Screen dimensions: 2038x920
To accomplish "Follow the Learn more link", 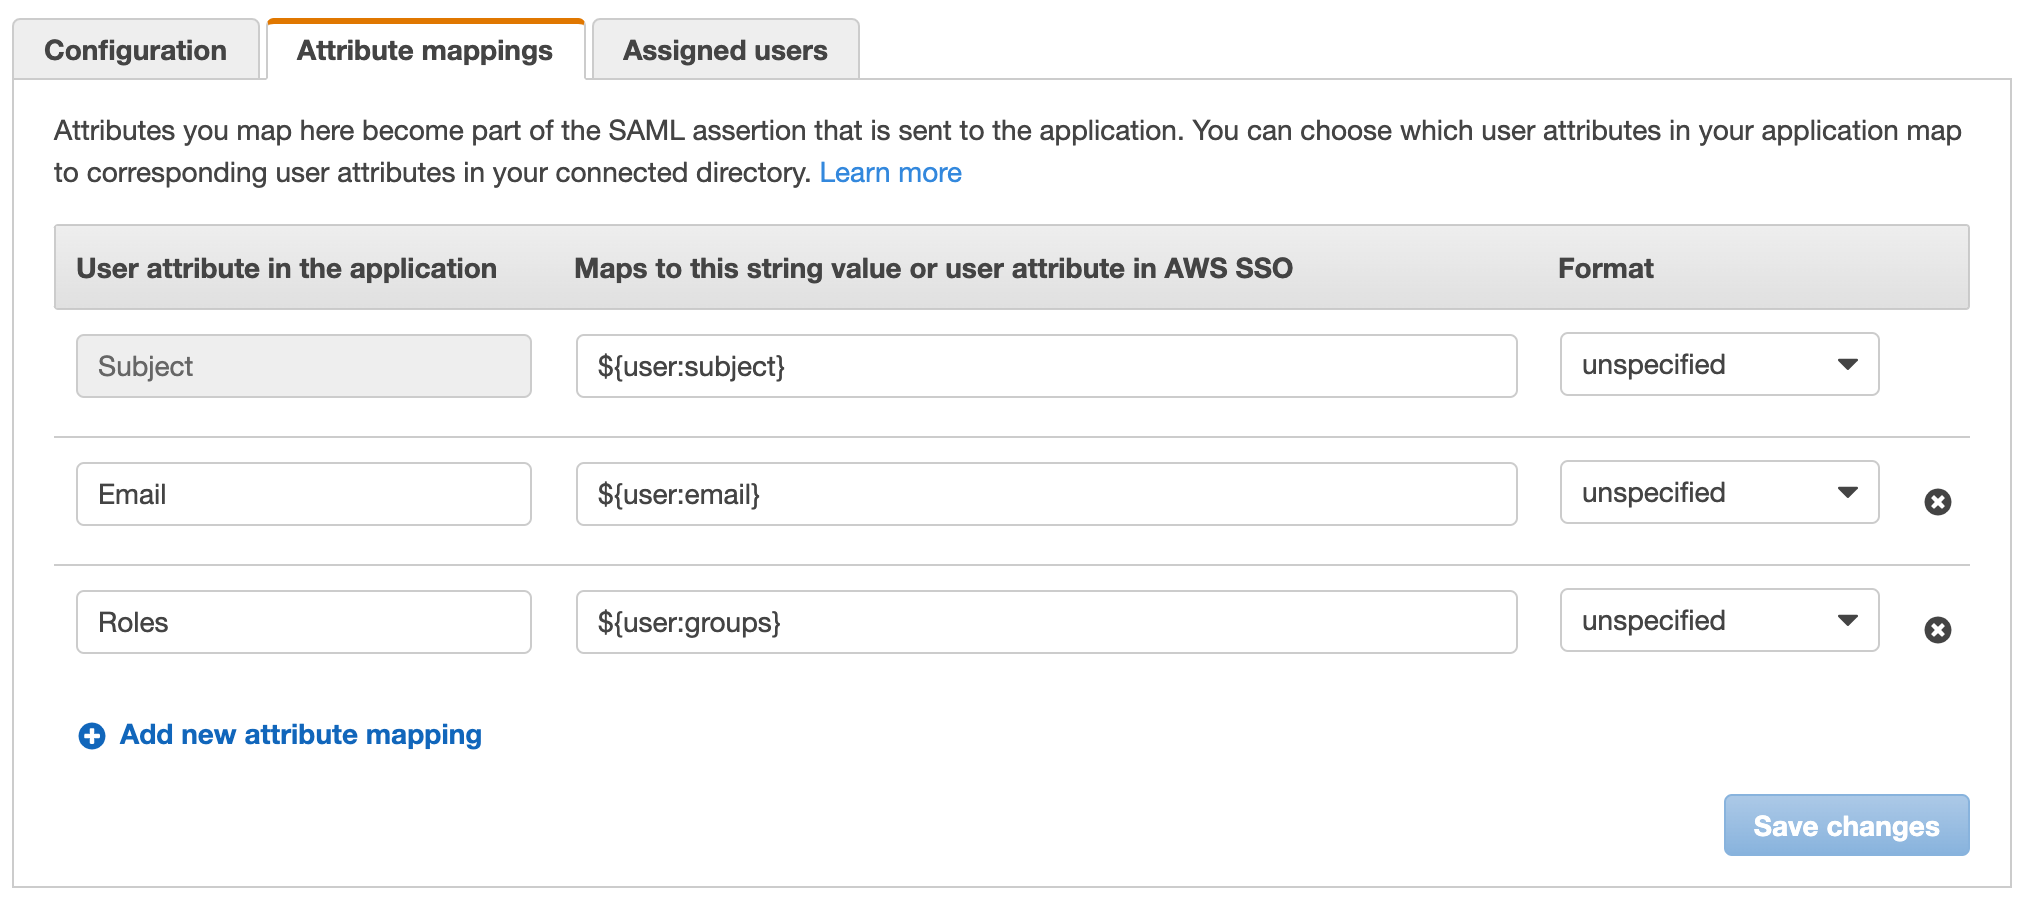I will pos(890,173).
